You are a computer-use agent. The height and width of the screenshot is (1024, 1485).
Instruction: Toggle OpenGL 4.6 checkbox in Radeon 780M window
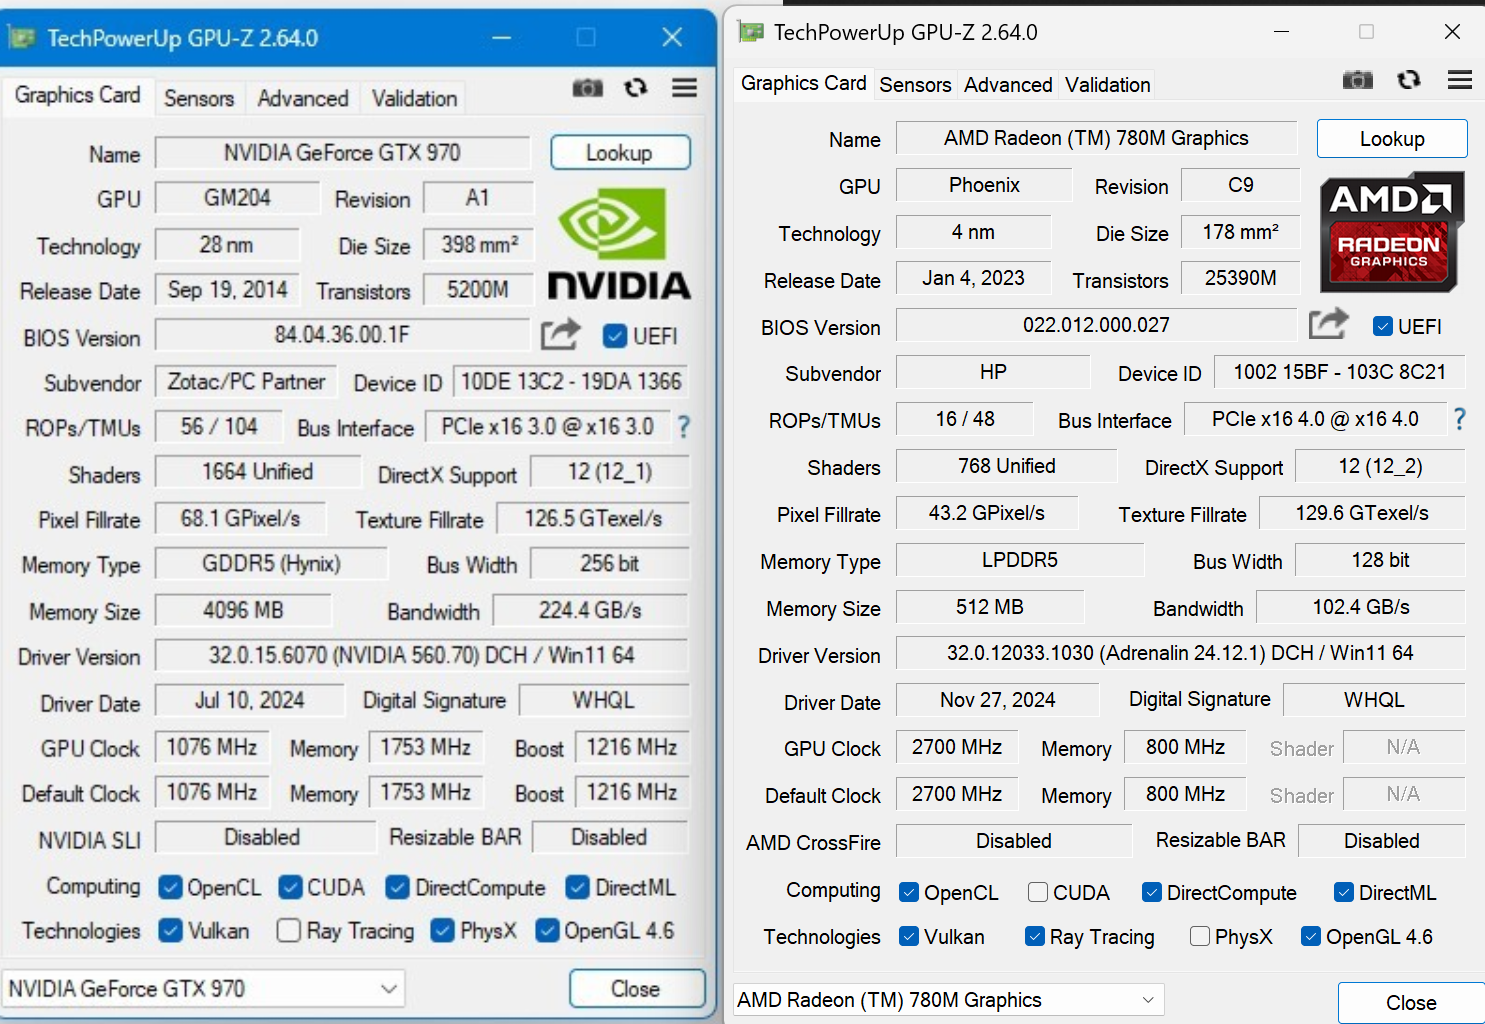(1311, 936)
